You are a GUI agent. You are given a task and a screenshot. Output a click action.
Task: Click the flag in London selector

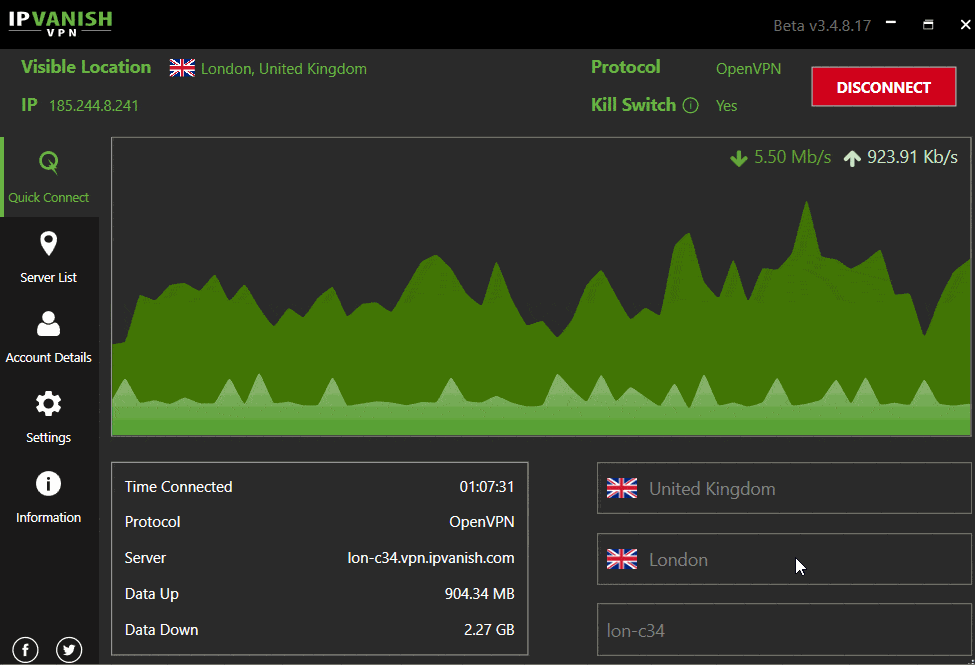pos(622,559)
